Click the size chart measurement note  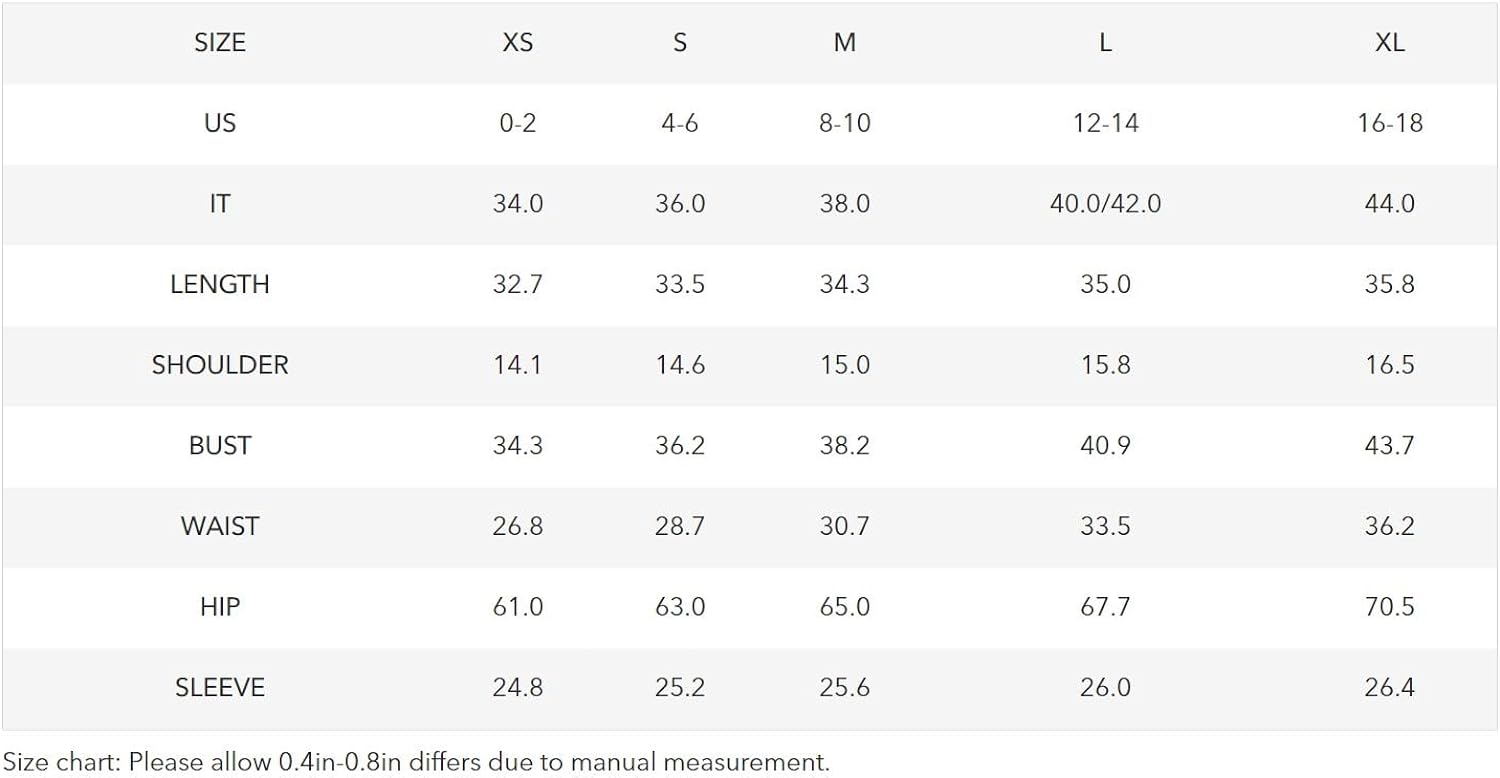tap(416, 762)
